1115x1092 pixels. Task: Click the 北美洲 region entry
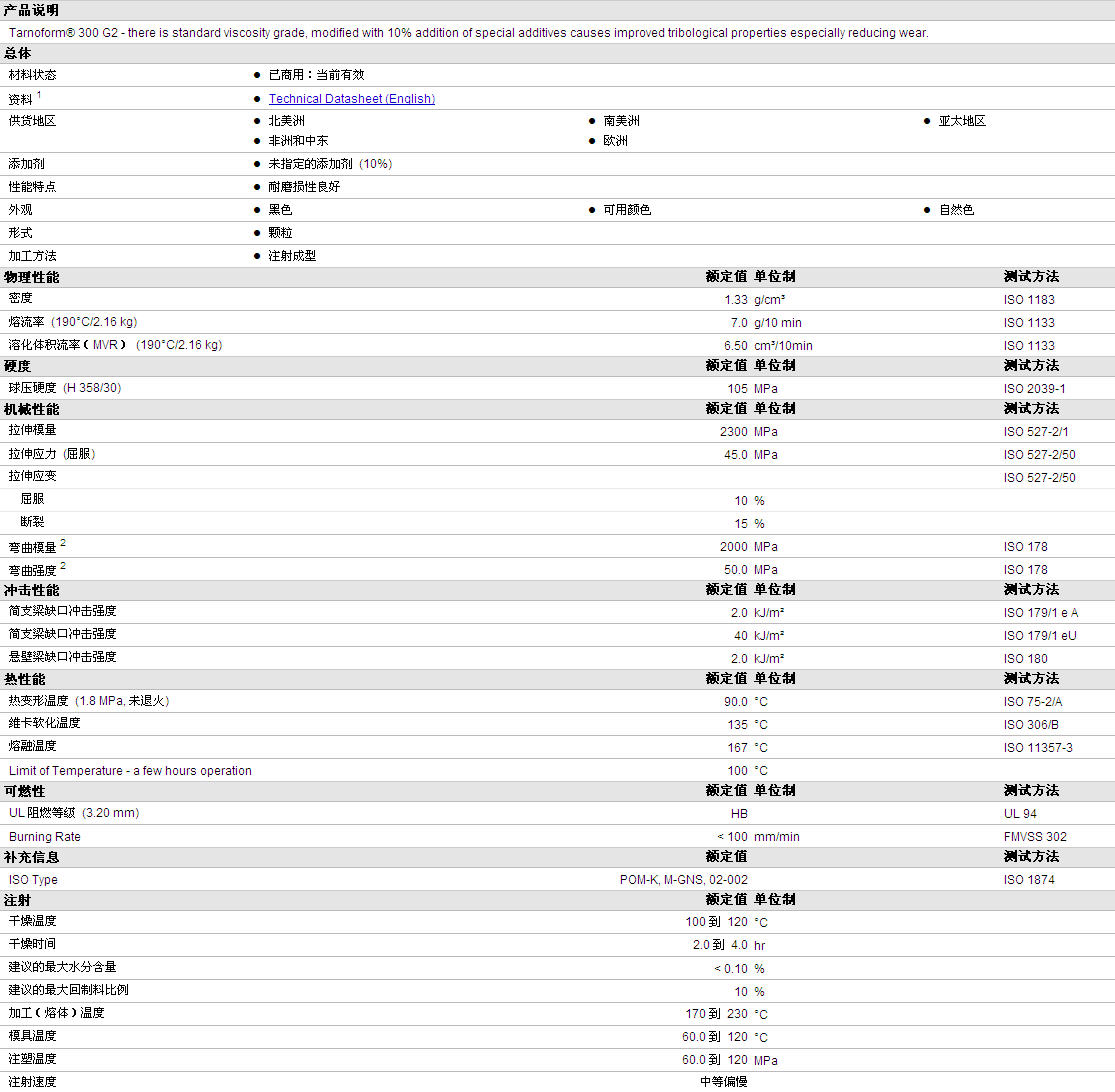286,121
